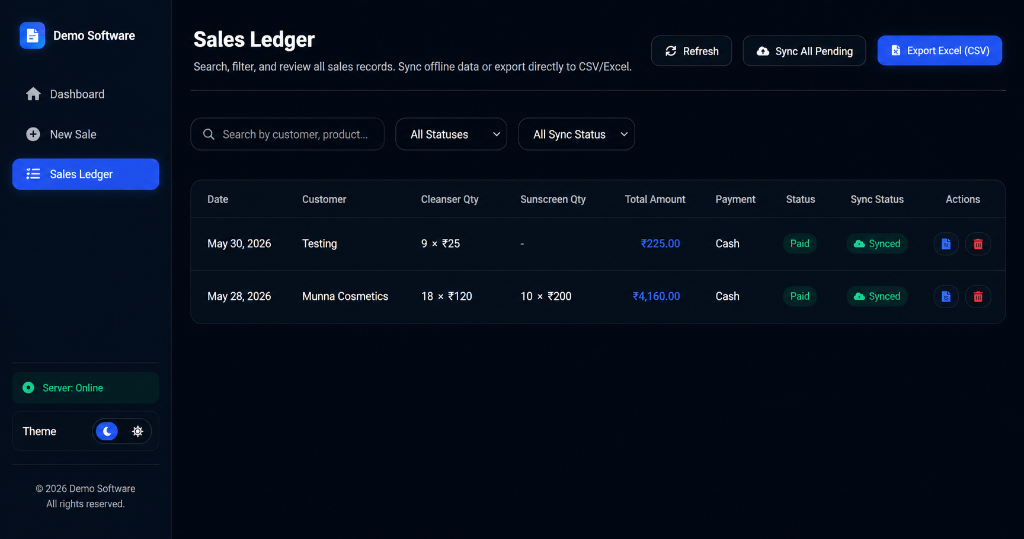Click the Sync Status column header
Image resolution: width=1024 pixels, height=539 pixels.
point(877,199)
